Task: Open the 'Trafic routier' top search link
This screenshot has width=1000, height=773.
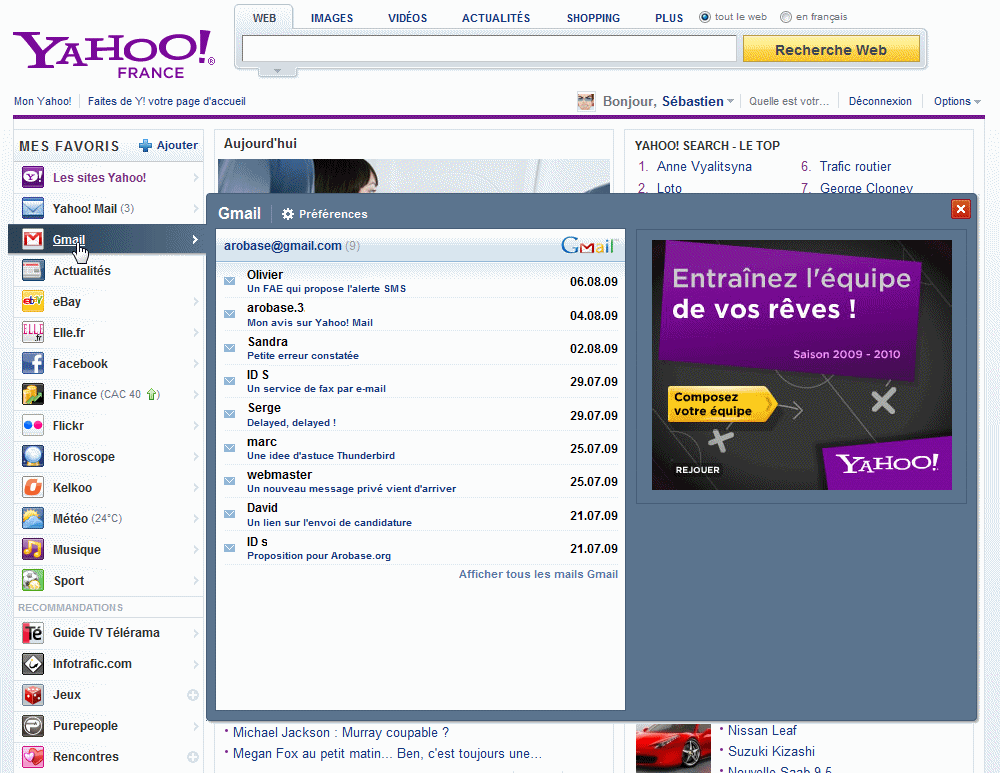Action: click(x=855, y=166)
